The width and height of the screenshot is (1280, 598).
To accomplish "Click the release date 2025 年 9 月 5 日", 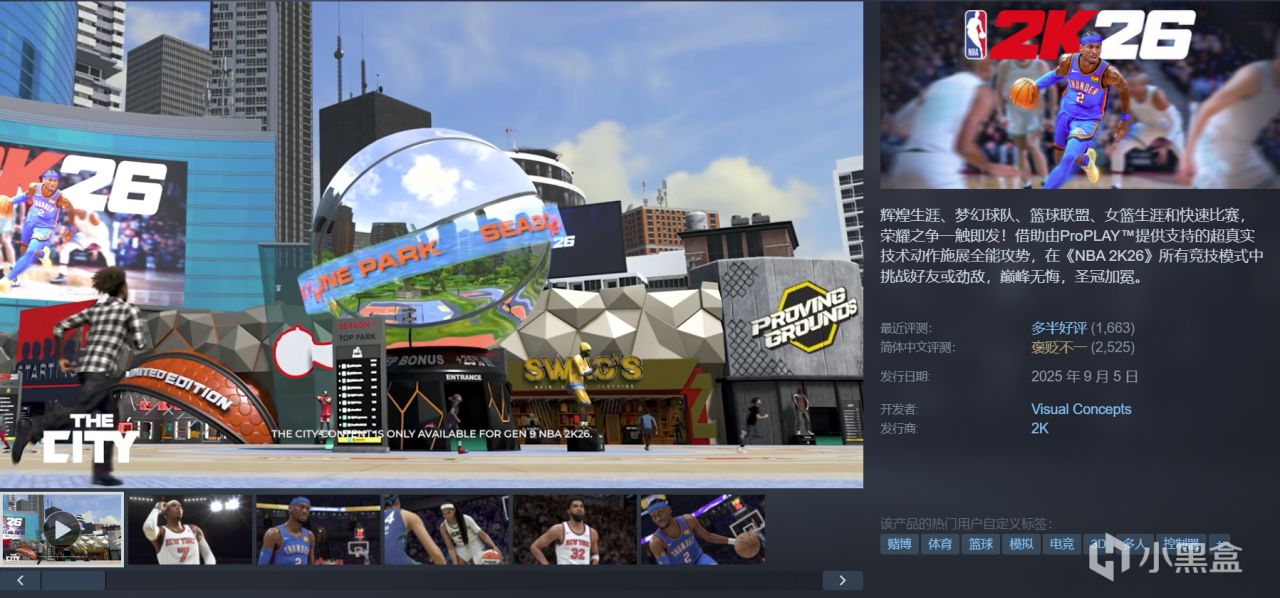I will point(1084,377).
